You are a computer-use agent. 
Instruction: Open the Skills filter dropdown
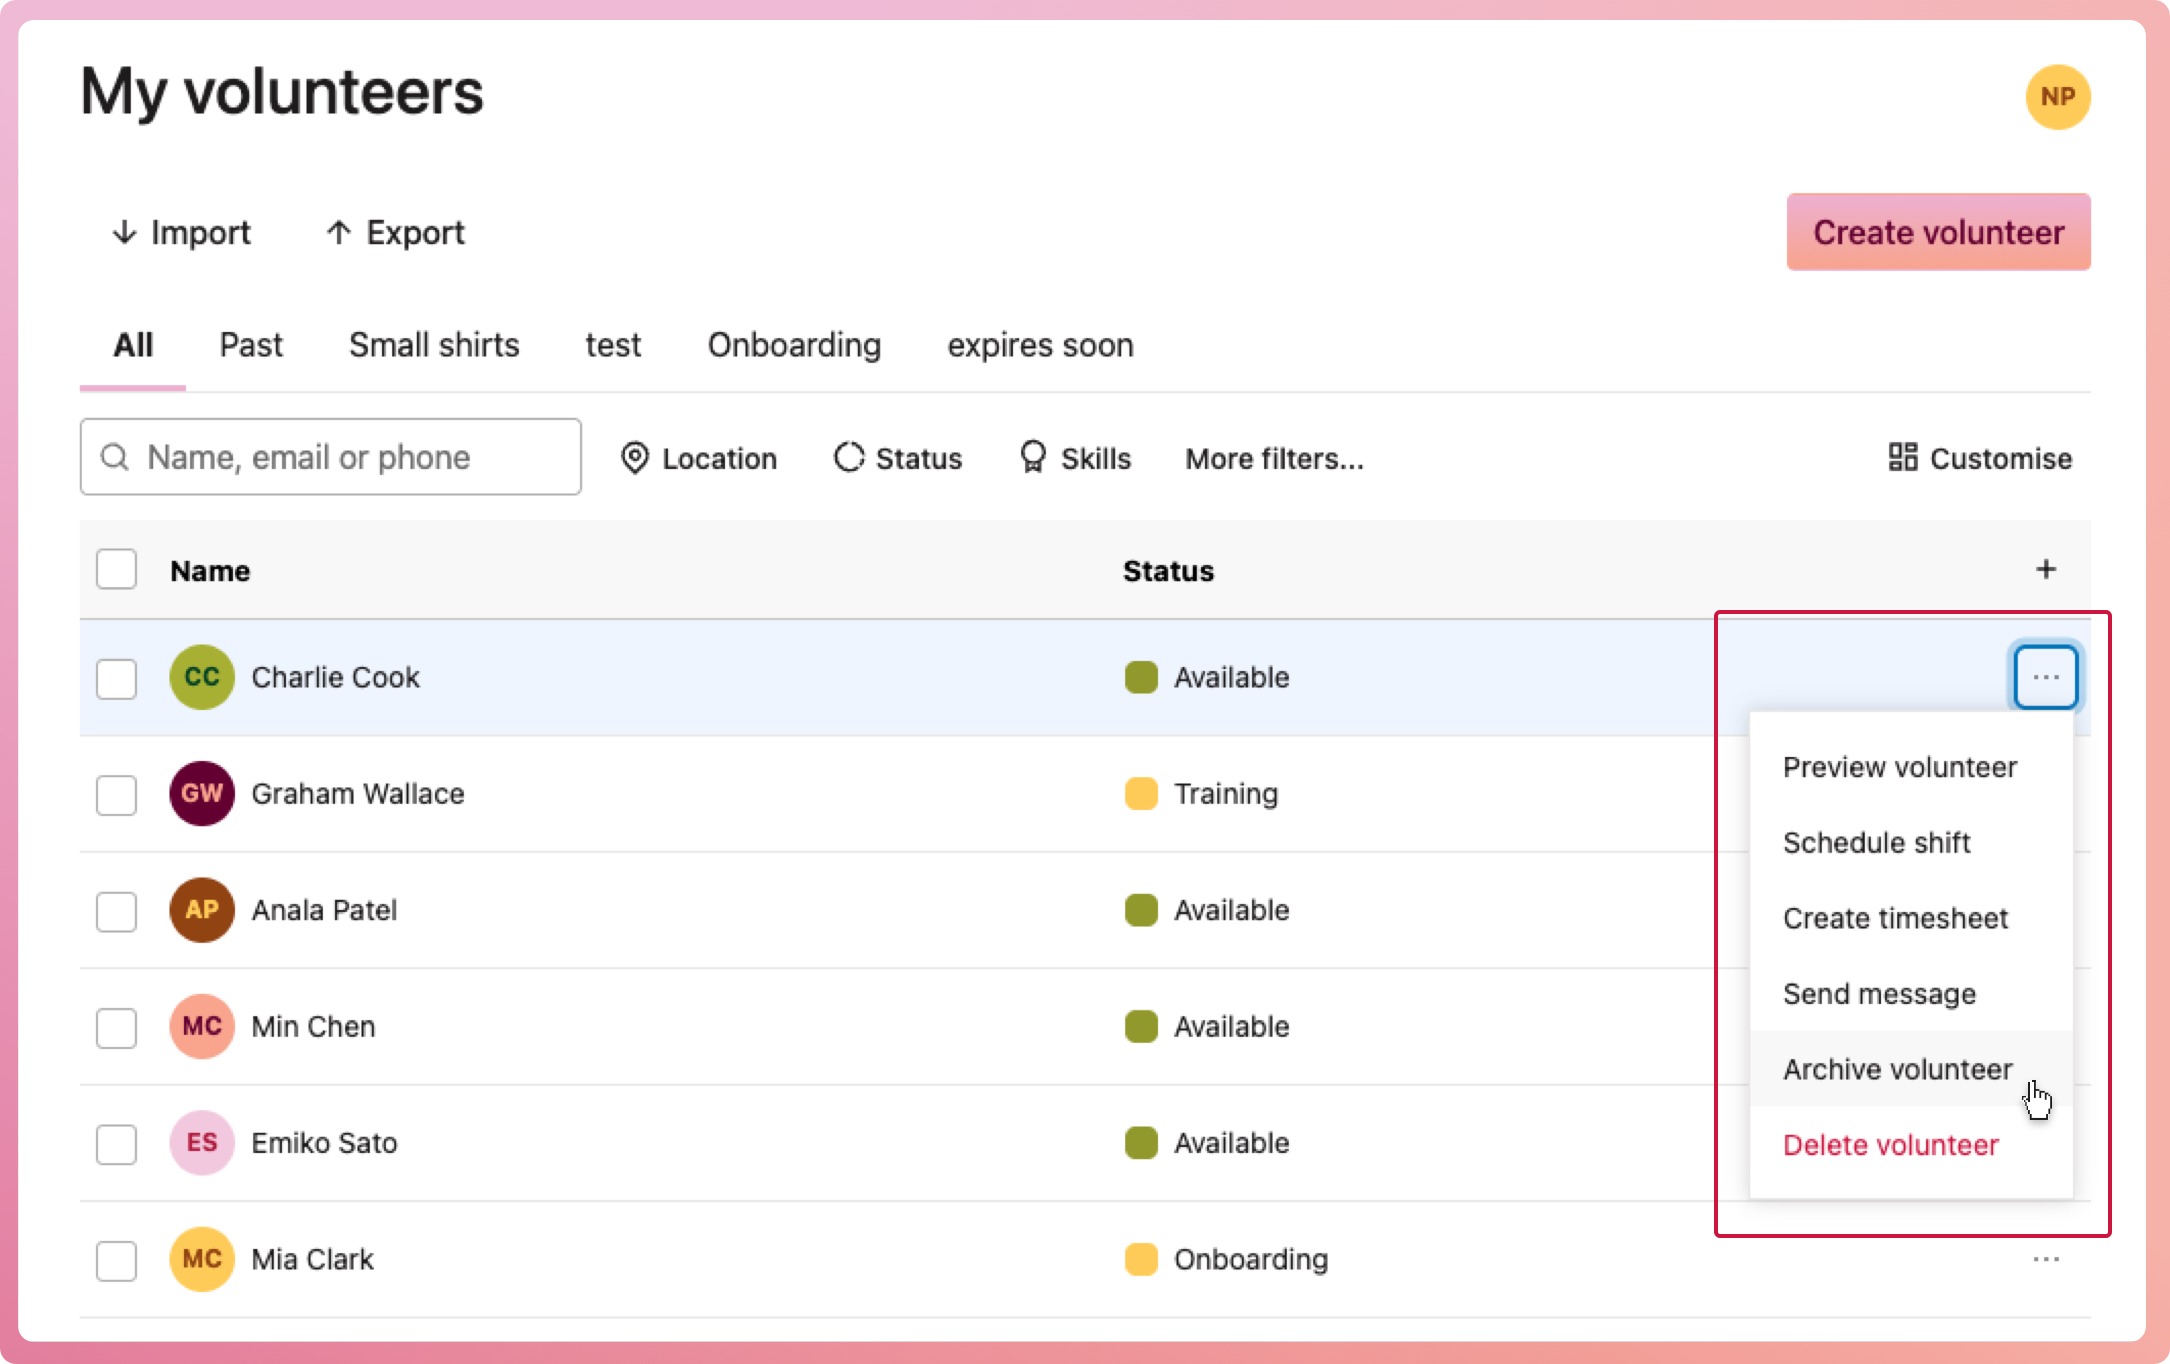point(1075,458)
